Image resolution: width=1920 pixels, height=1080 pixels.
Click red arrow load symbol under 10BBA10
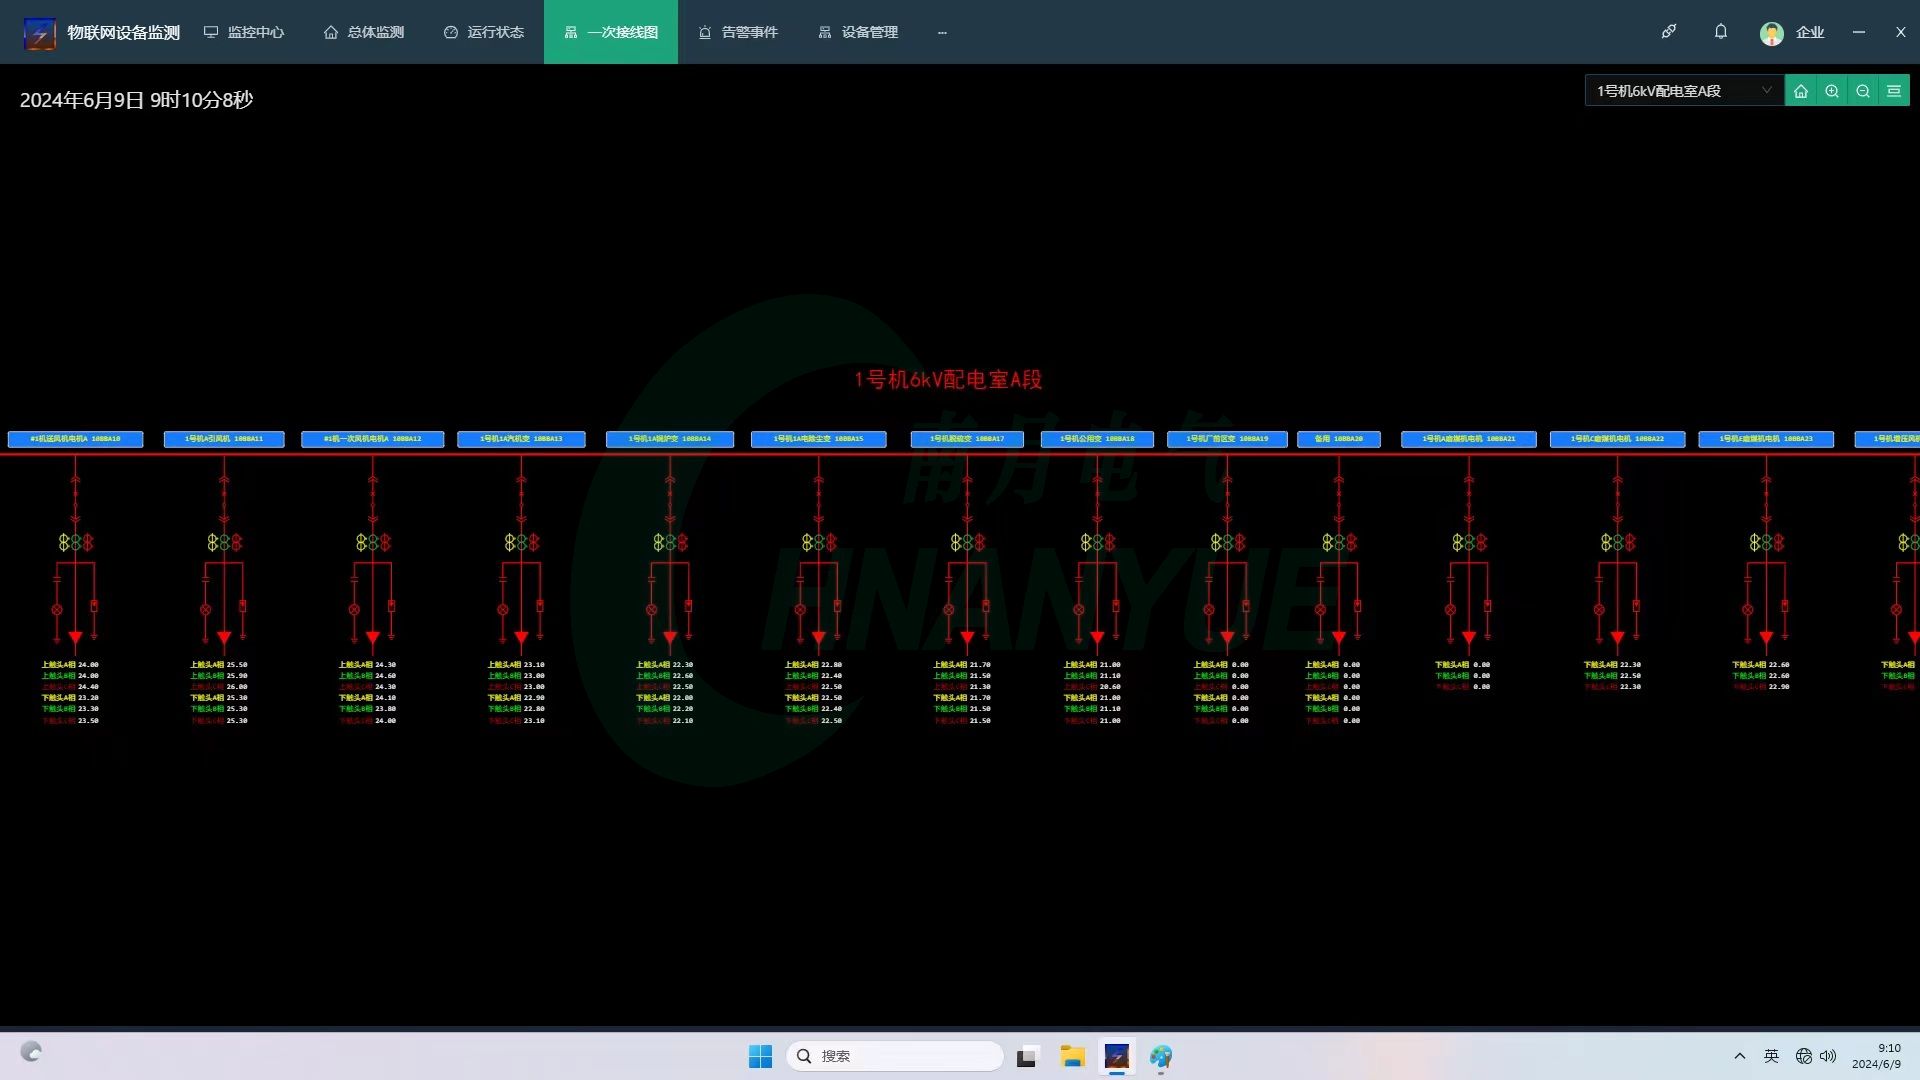(75, 638)
